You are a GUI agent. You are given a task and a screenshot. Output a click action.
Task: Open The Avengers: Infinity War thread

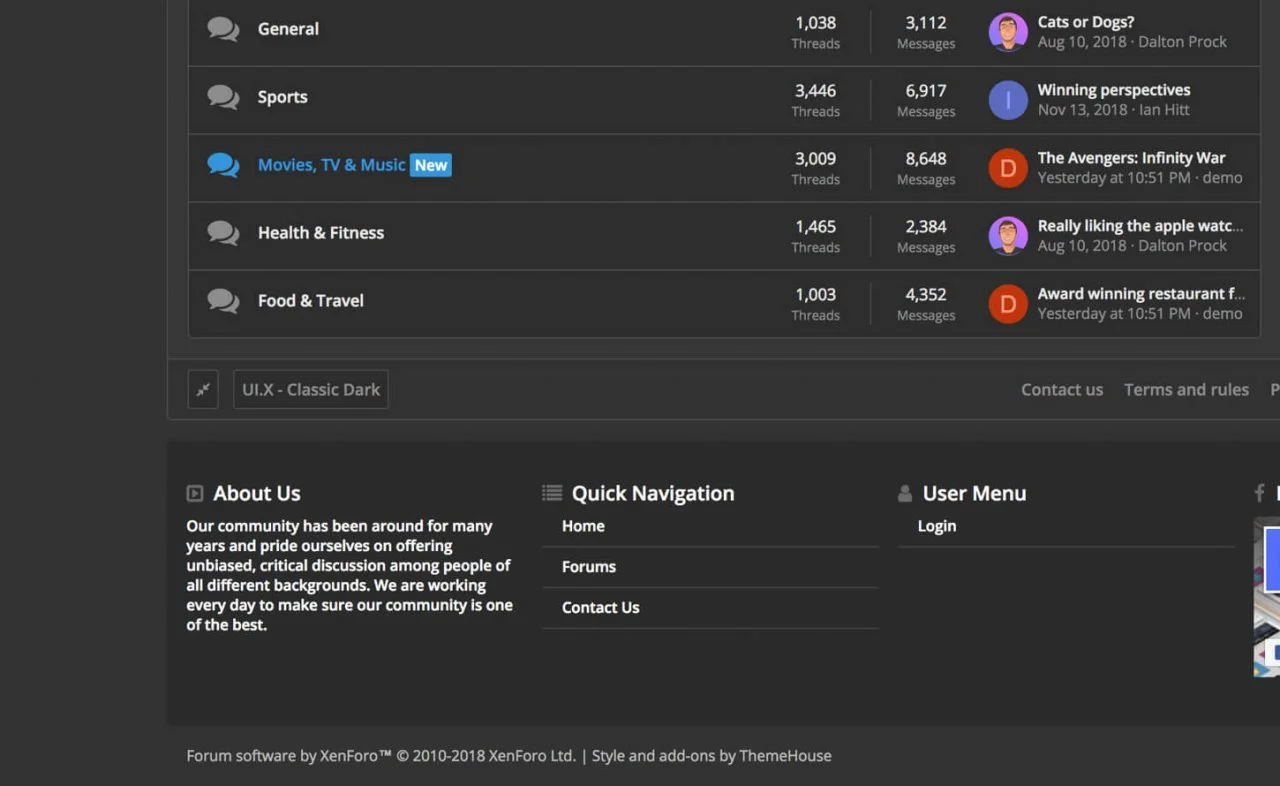click(1131, 158)
